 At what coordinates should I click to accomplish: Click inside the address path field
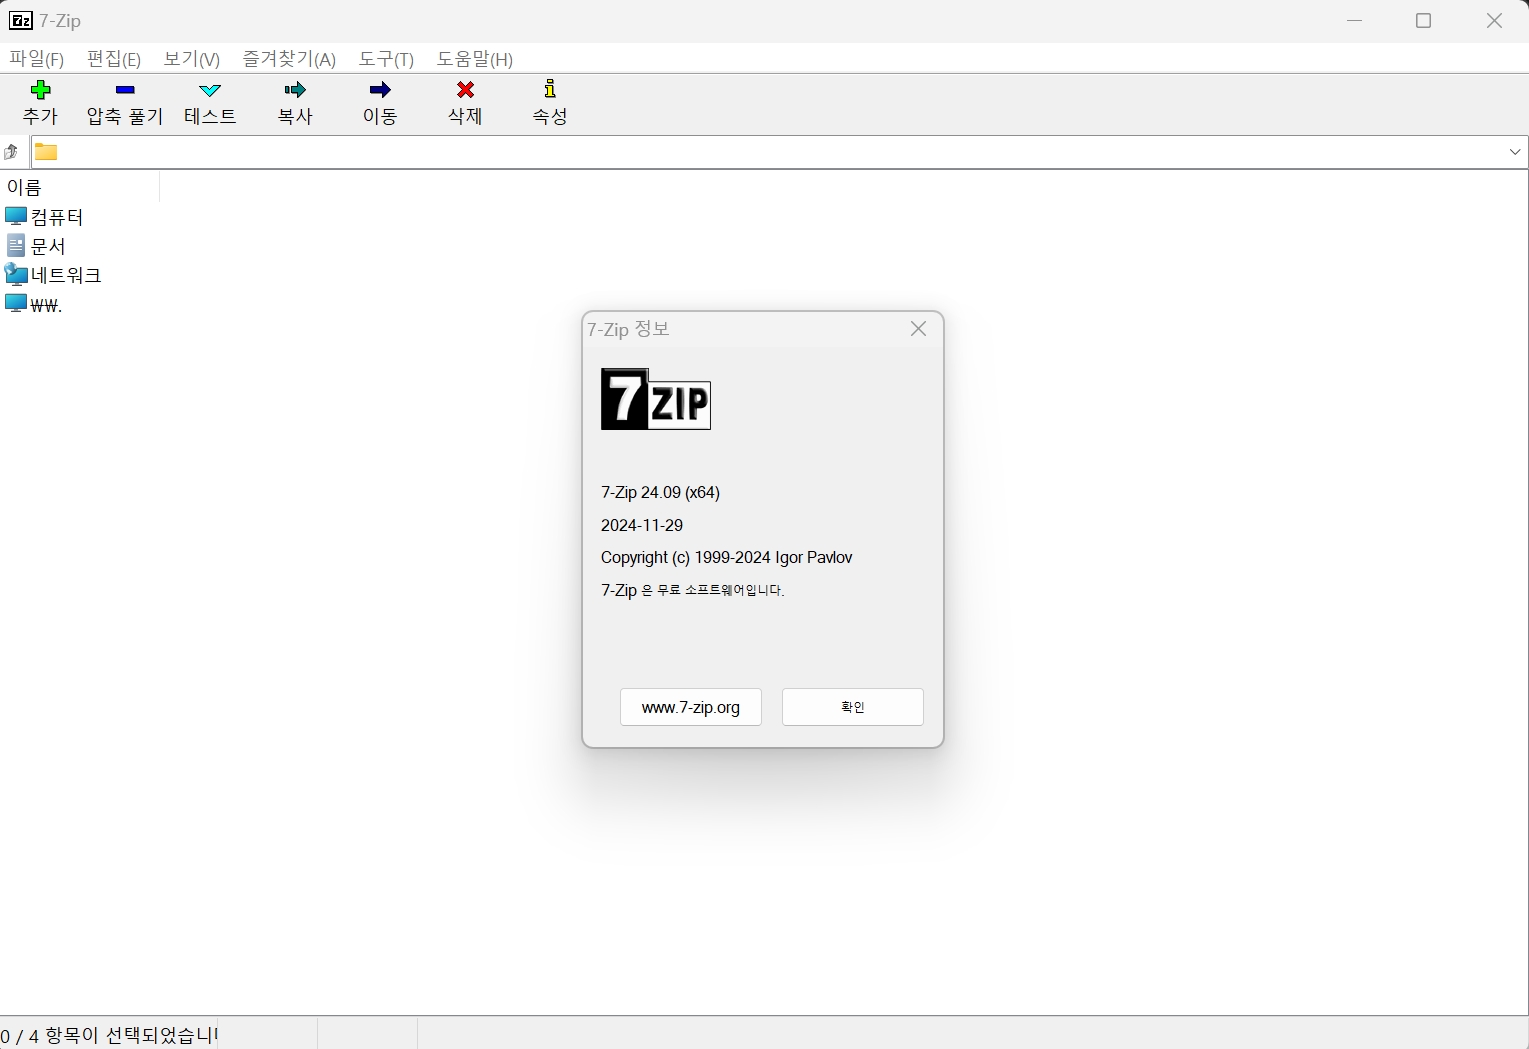click(780, 152)
